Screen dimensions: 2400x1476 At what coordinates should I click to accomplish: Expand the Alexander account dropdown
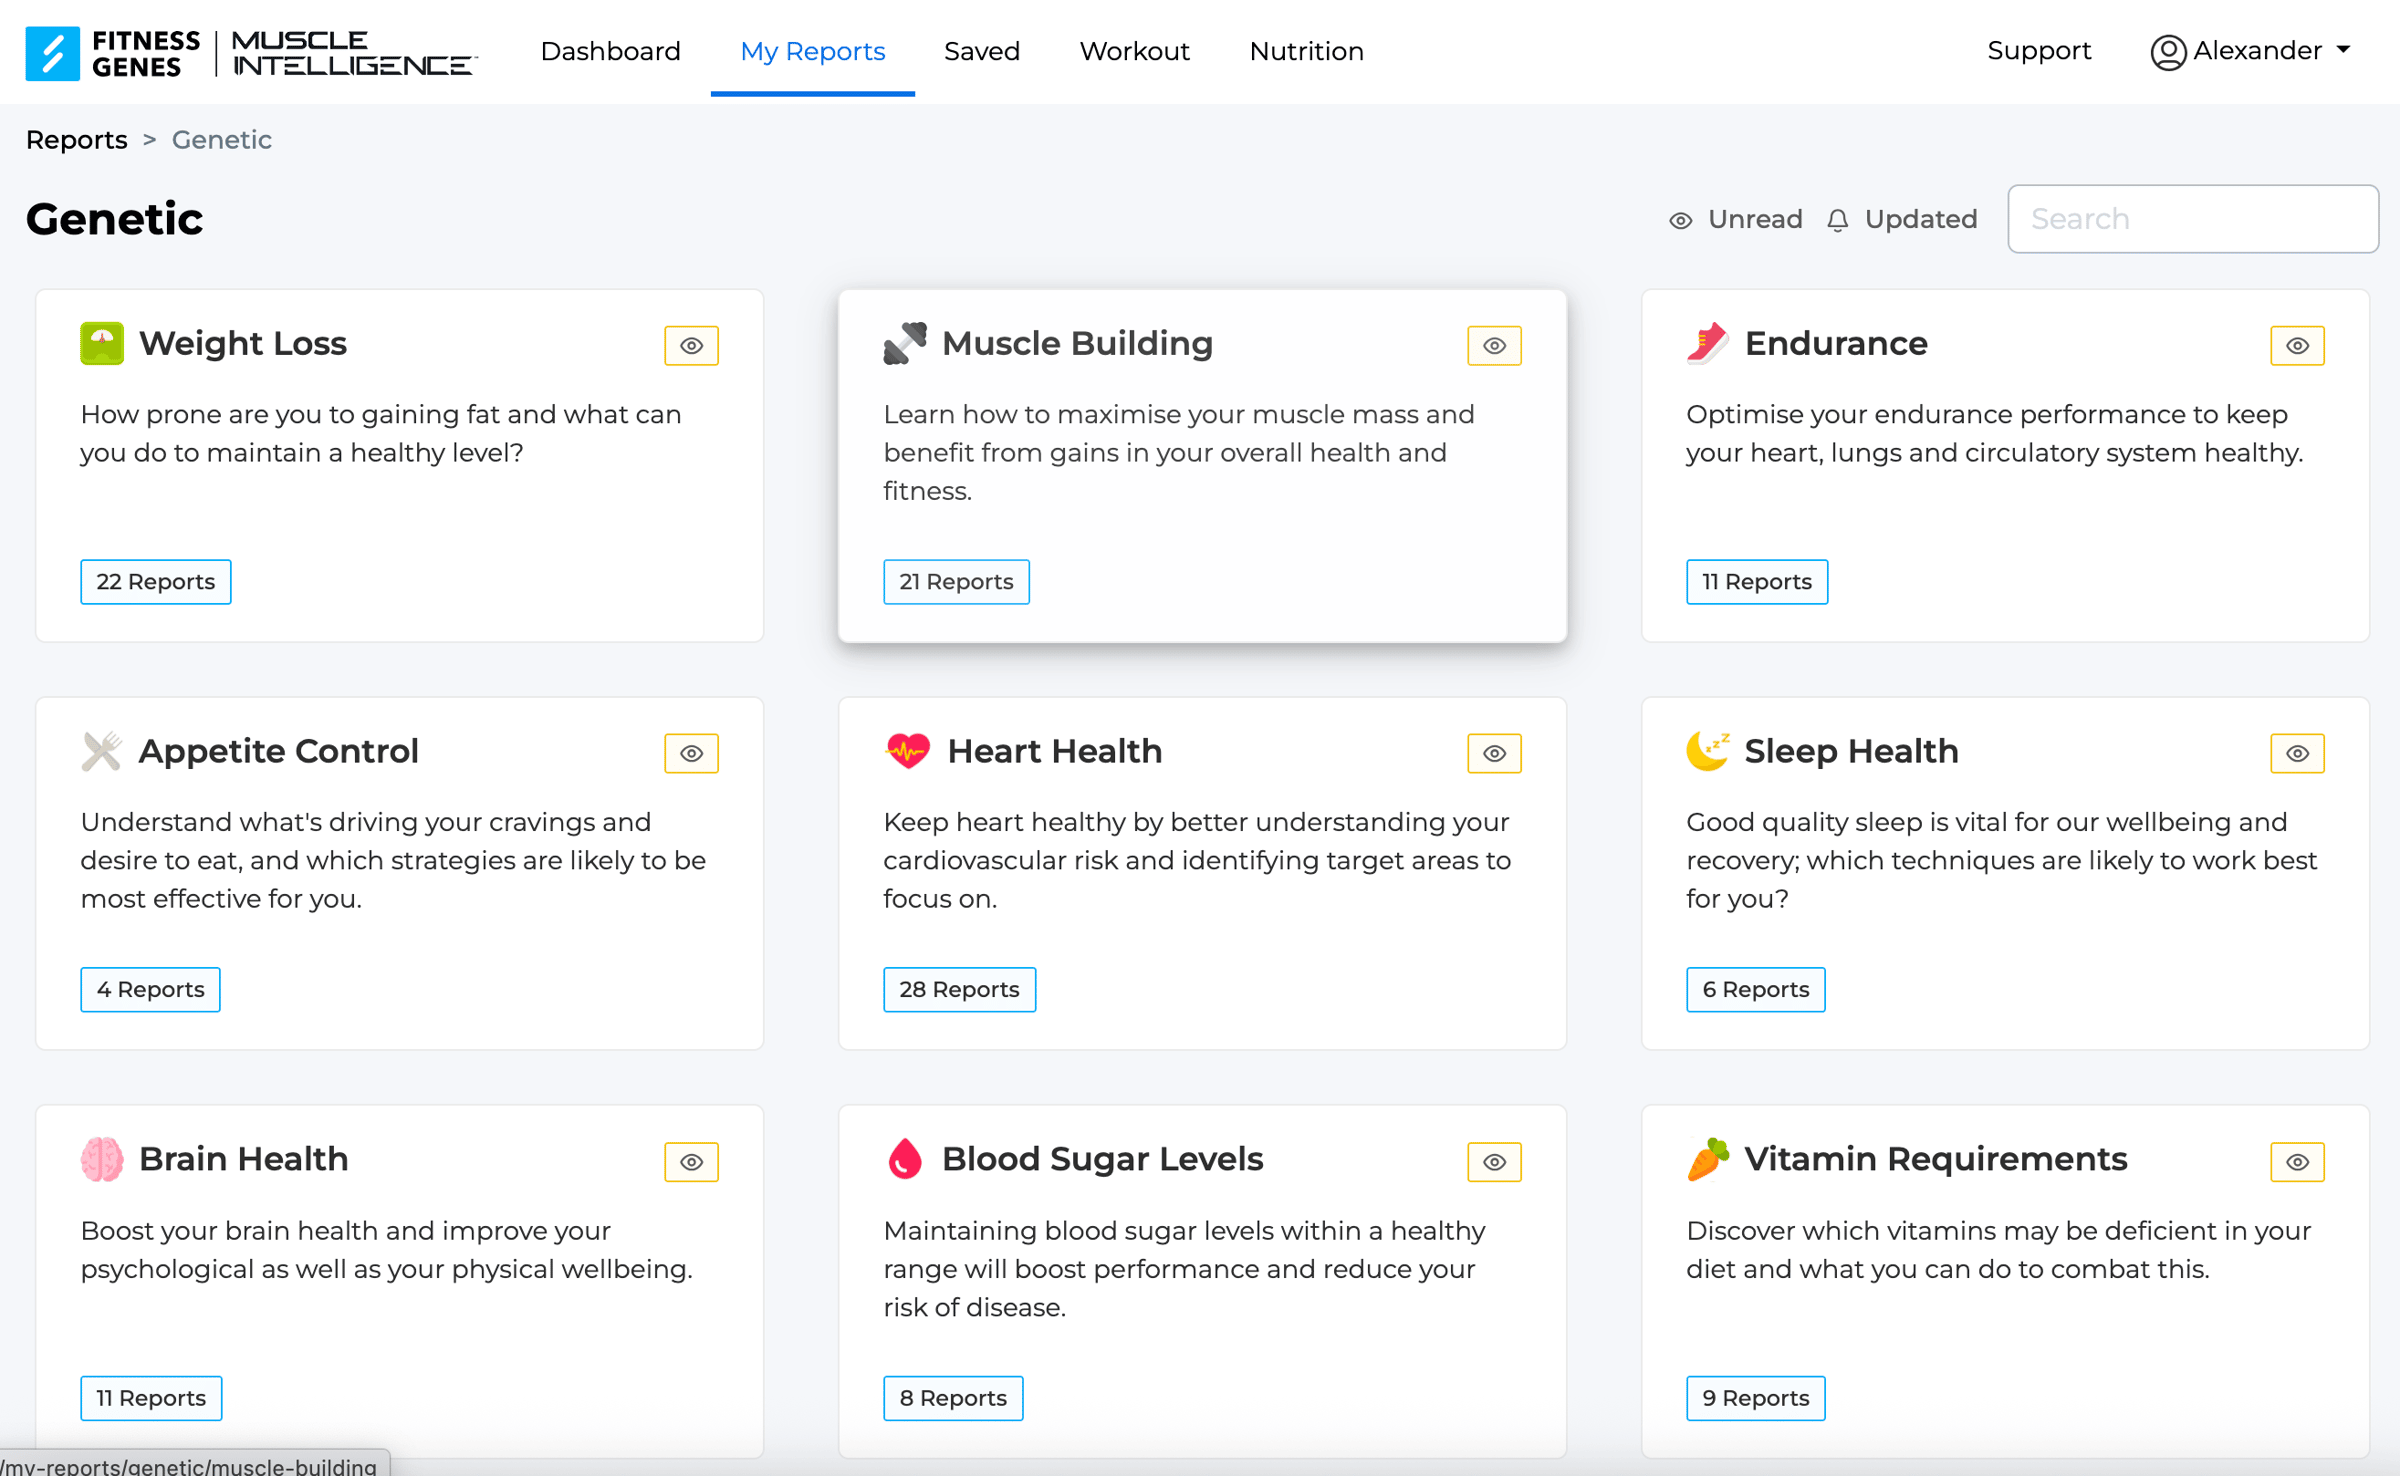pos(2251,51)
